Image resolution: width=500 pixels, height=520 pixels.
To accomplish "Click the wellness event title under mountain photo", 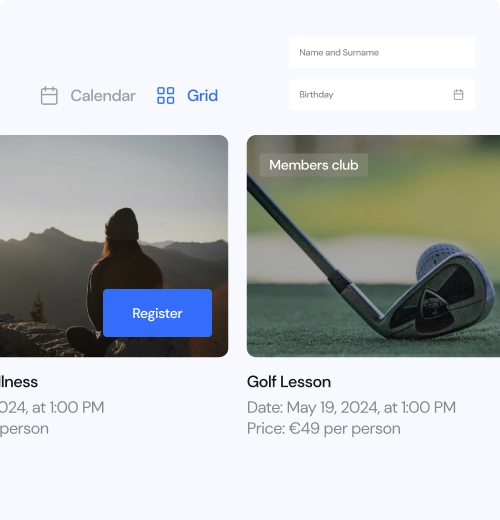I will [x=19, y=382].
